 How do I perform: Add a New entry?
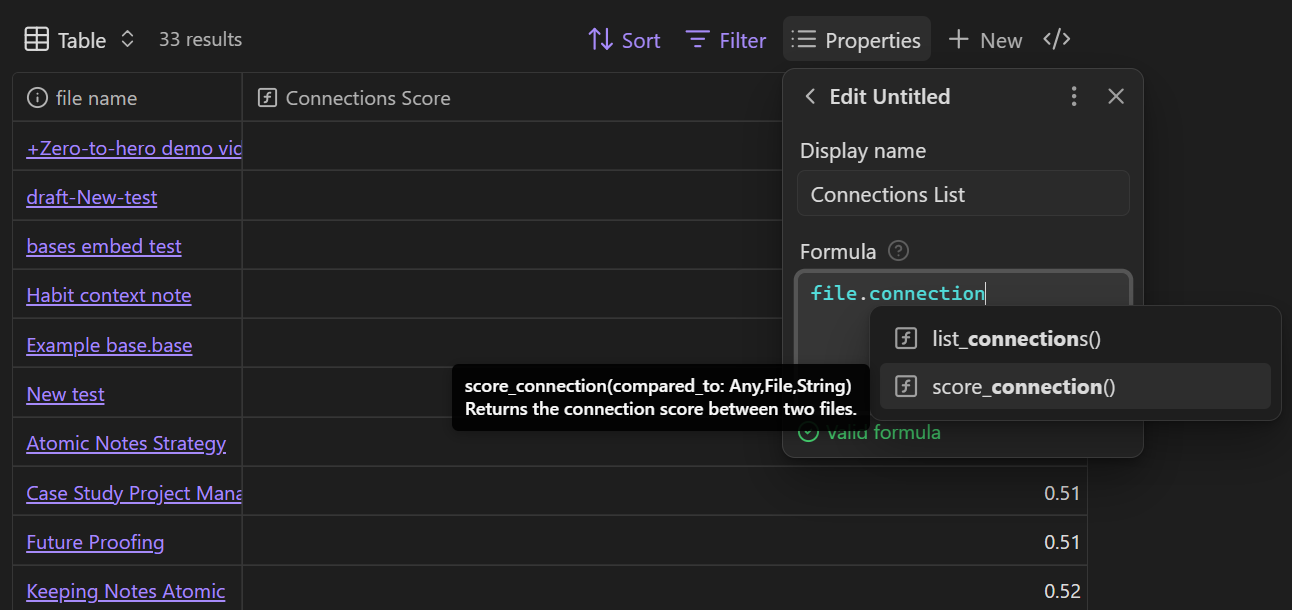click(985, 40)
